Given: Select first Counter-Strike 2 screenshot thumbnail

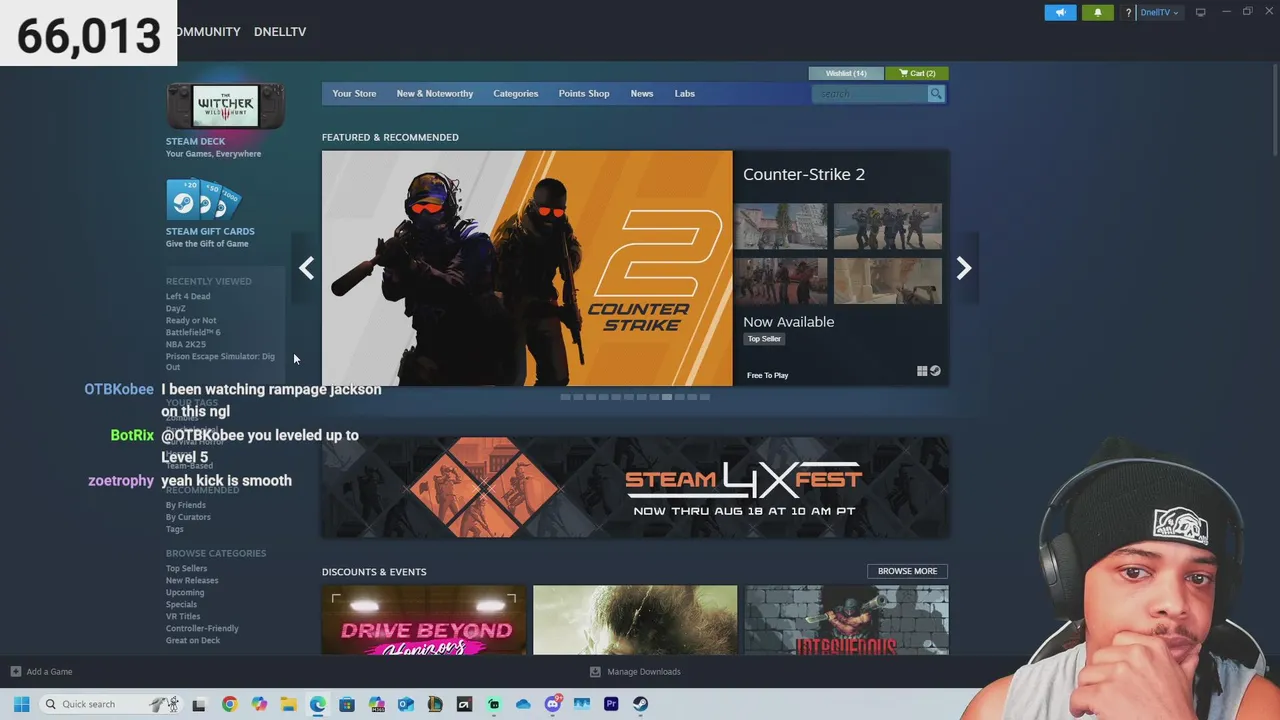Looking at the screenshot, I should (x=781, y=226).
